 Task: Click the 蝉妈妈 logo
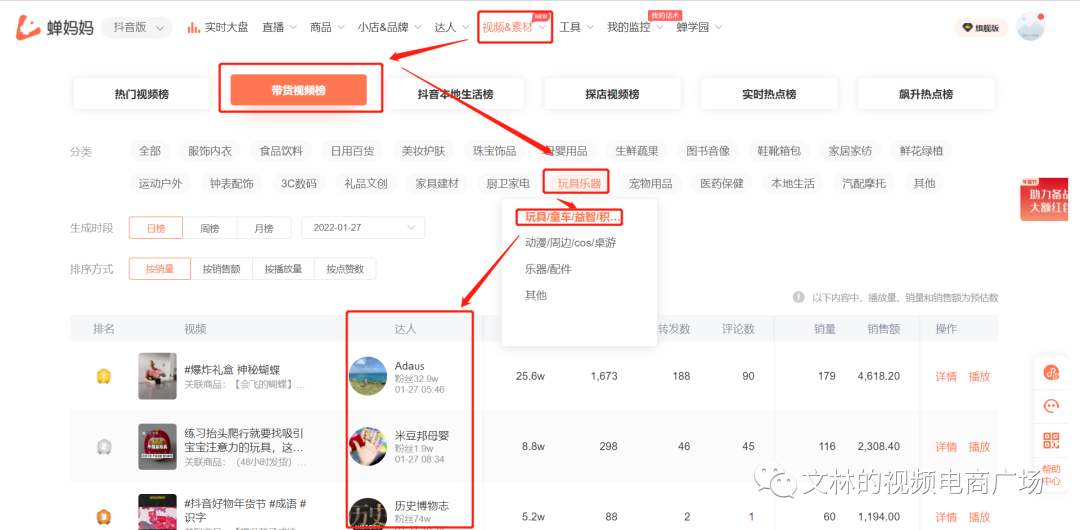click(x=54, y=28)
